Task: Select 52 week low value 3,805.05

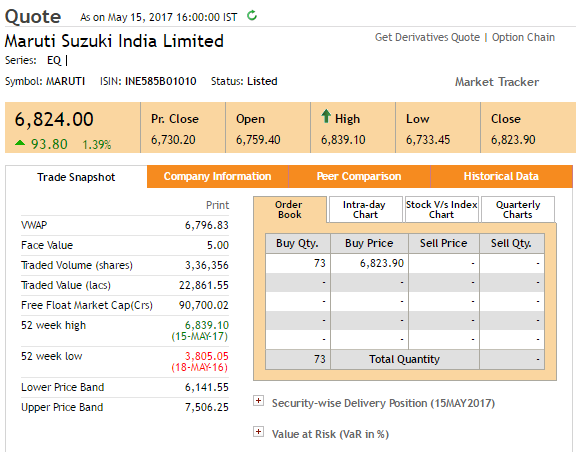Action: pos(207,356)
